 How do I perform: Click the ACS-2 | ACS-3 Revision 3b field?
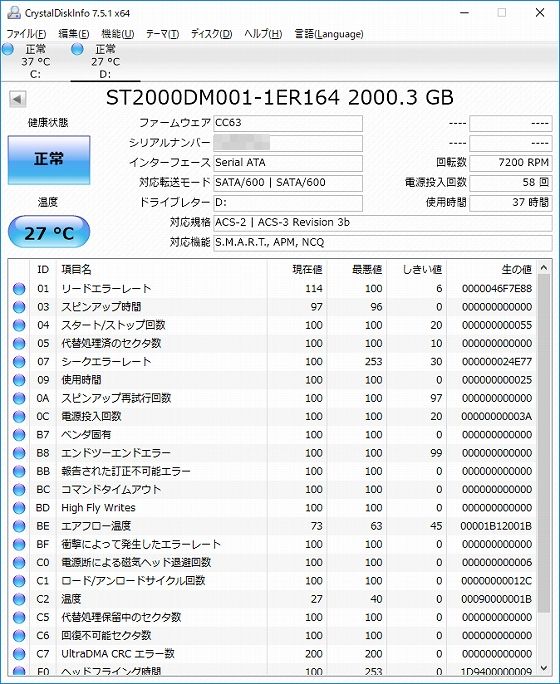(383, 223)
